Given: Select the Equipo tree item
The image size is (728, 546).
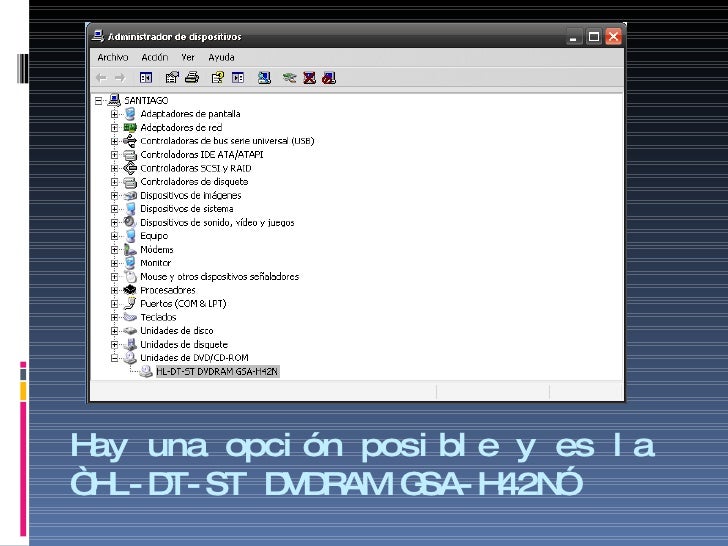Looking at the screenshot, I should [x=154, y=236].
